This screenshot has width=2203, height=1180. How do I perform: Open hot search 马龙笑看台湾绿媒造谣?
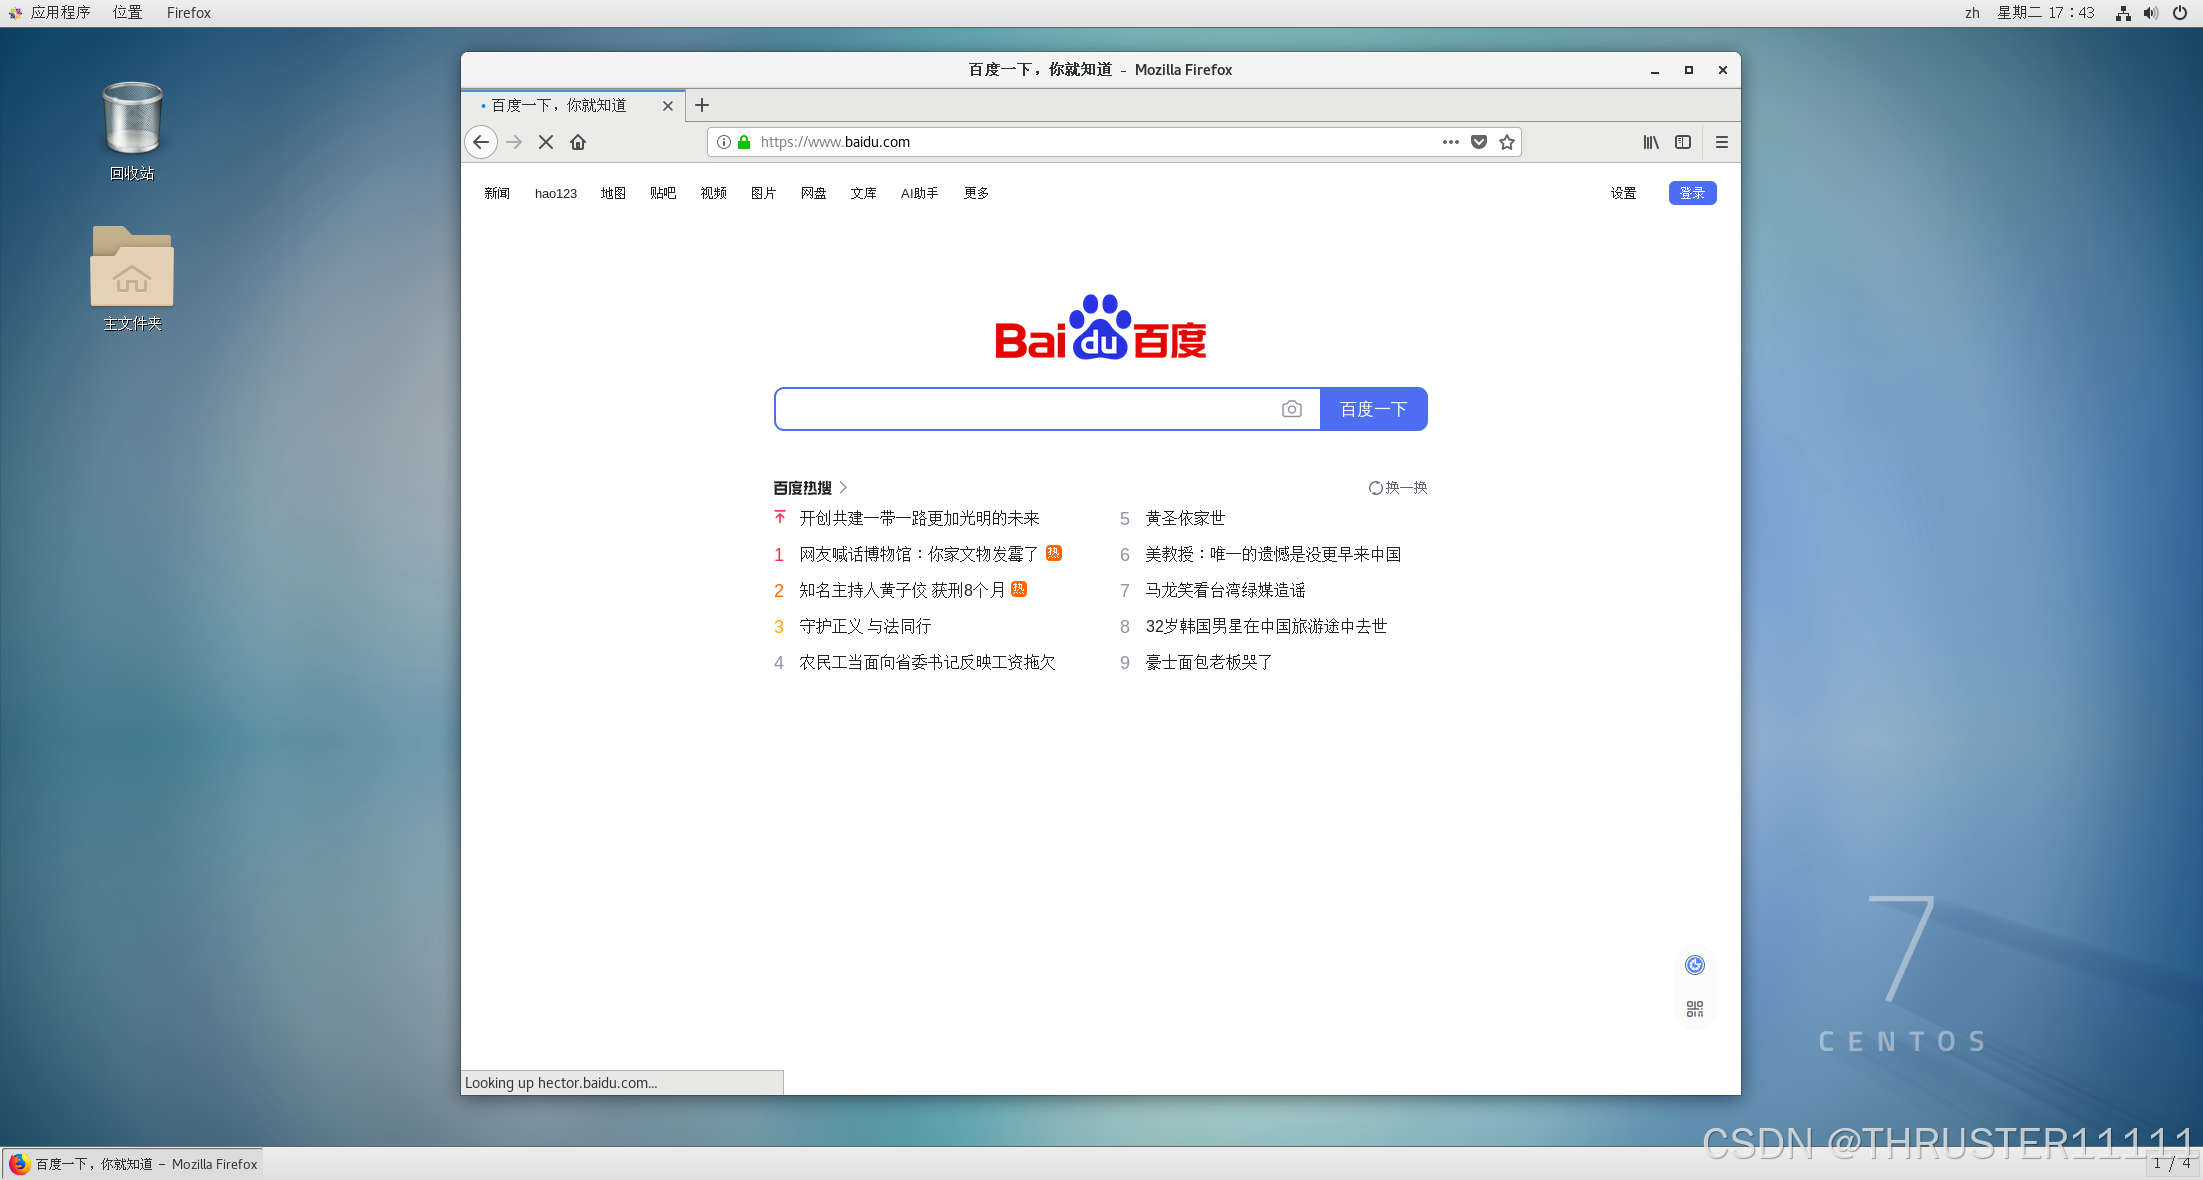tap(1225, 590)
